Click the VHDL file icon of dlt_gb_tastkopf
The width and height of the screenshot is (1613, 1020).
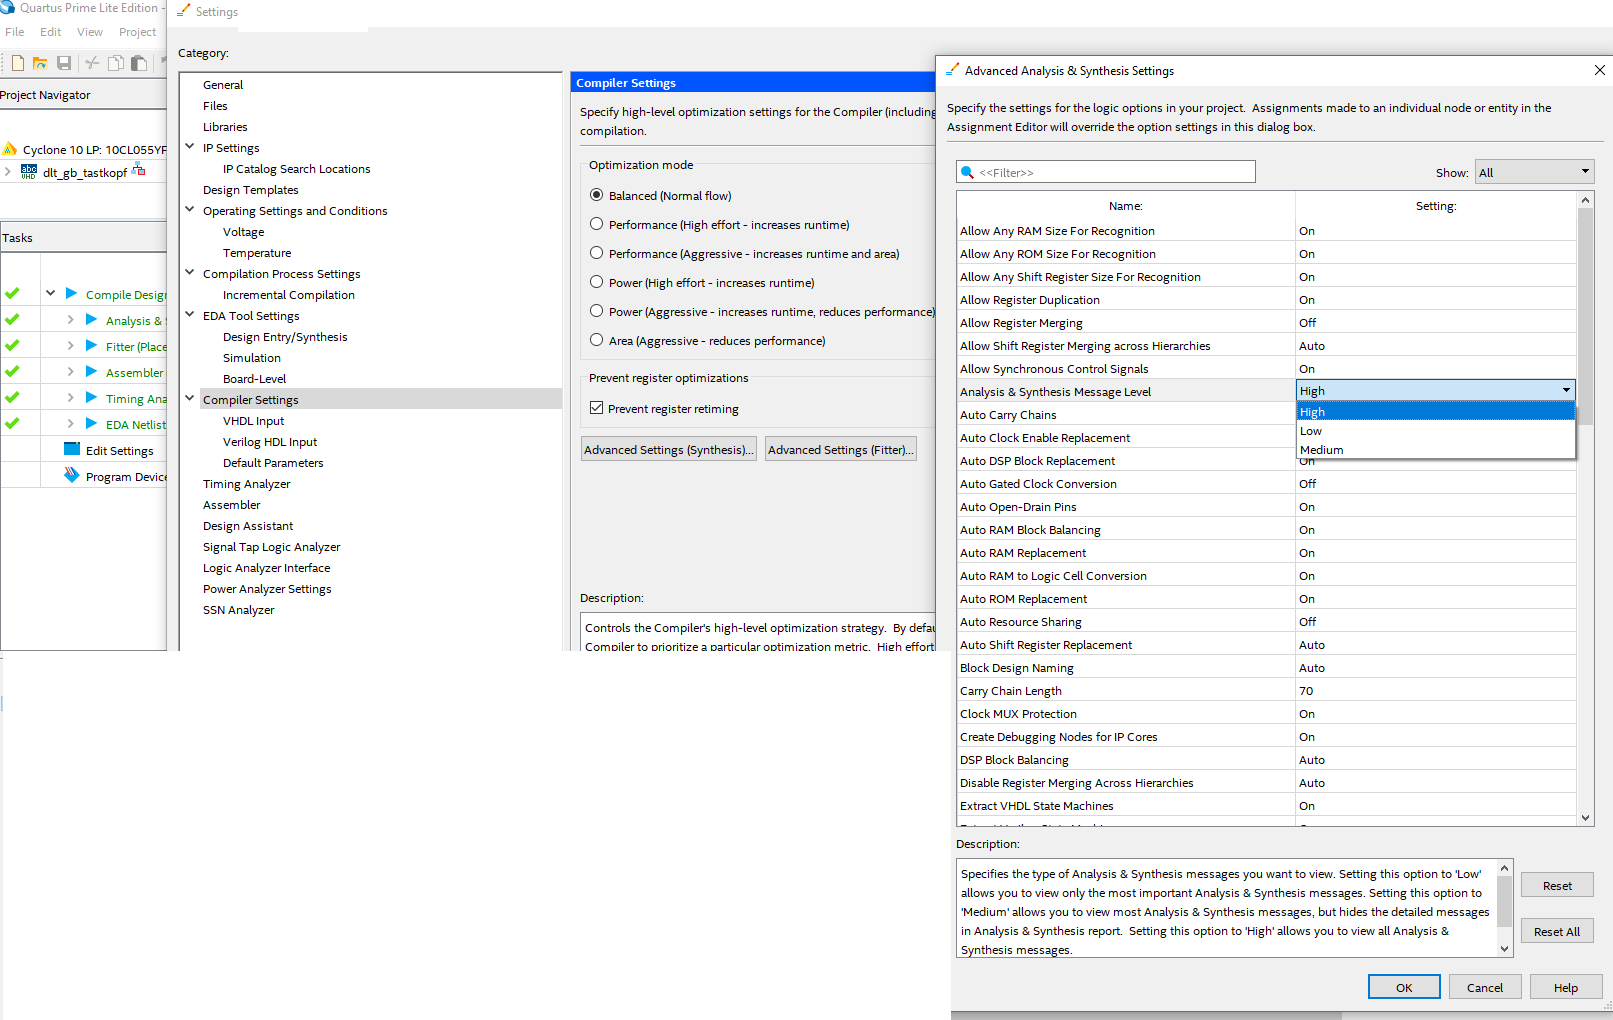(29, 172)
